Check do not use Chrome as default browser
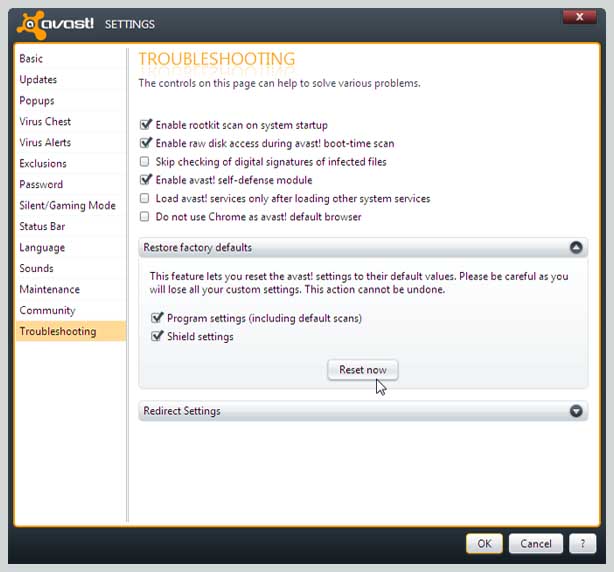The width and height of the screenshot is (614, 572). point(144,217)
